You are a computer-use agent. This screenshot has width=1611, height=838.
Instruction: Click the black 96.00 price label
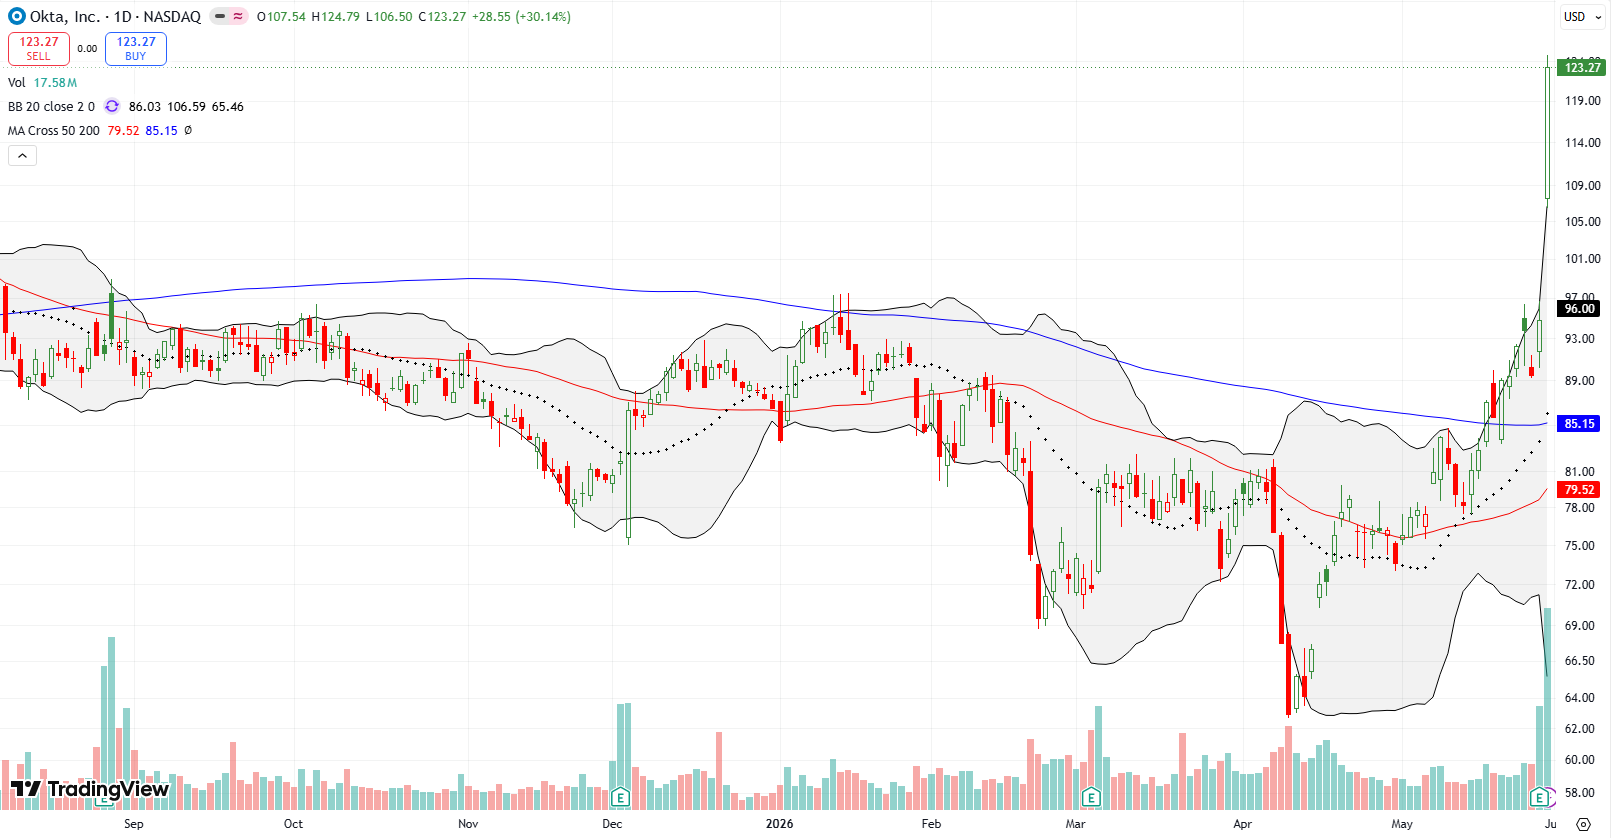pyautogui.click(x=1580, y=309)
